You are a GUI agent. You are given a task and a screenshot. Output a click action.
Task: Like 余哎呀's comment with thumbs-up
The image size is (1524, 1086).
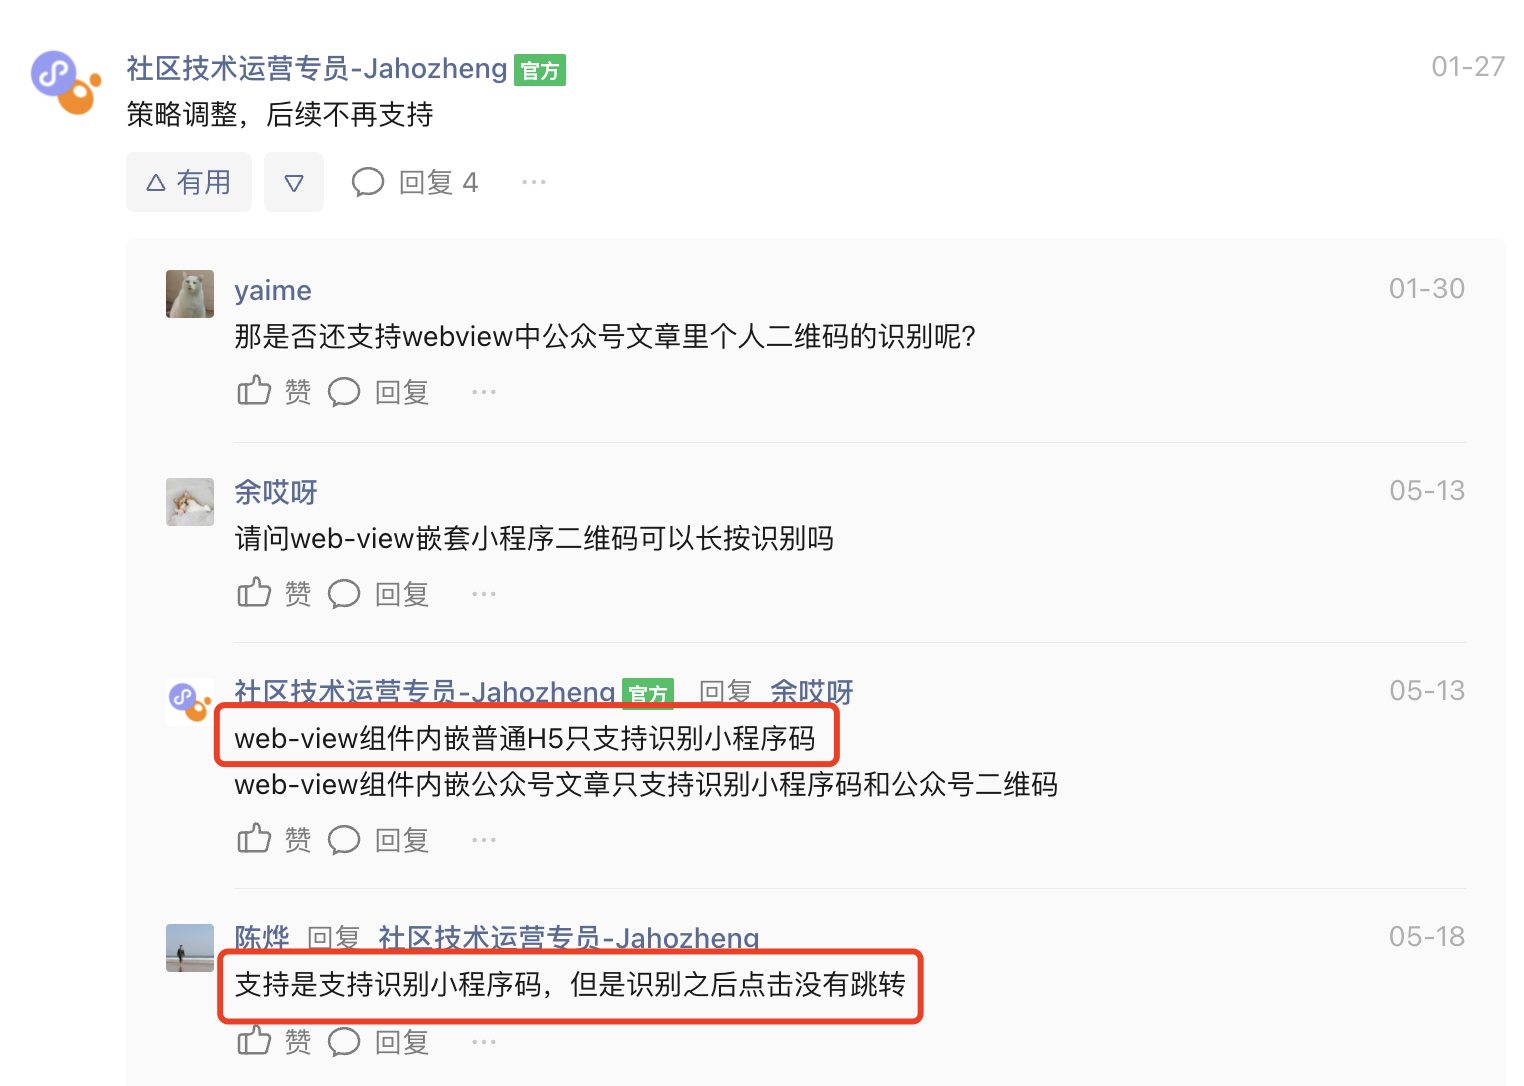(274, 593)
